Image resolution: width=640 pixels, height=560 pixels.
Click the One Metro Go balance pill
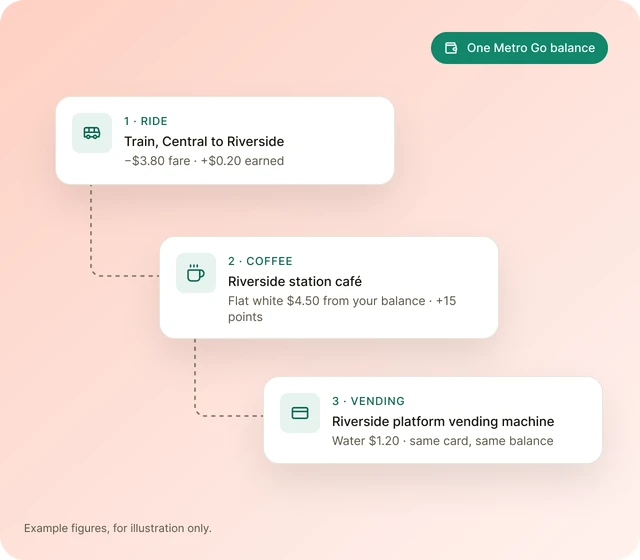(519, 48)
